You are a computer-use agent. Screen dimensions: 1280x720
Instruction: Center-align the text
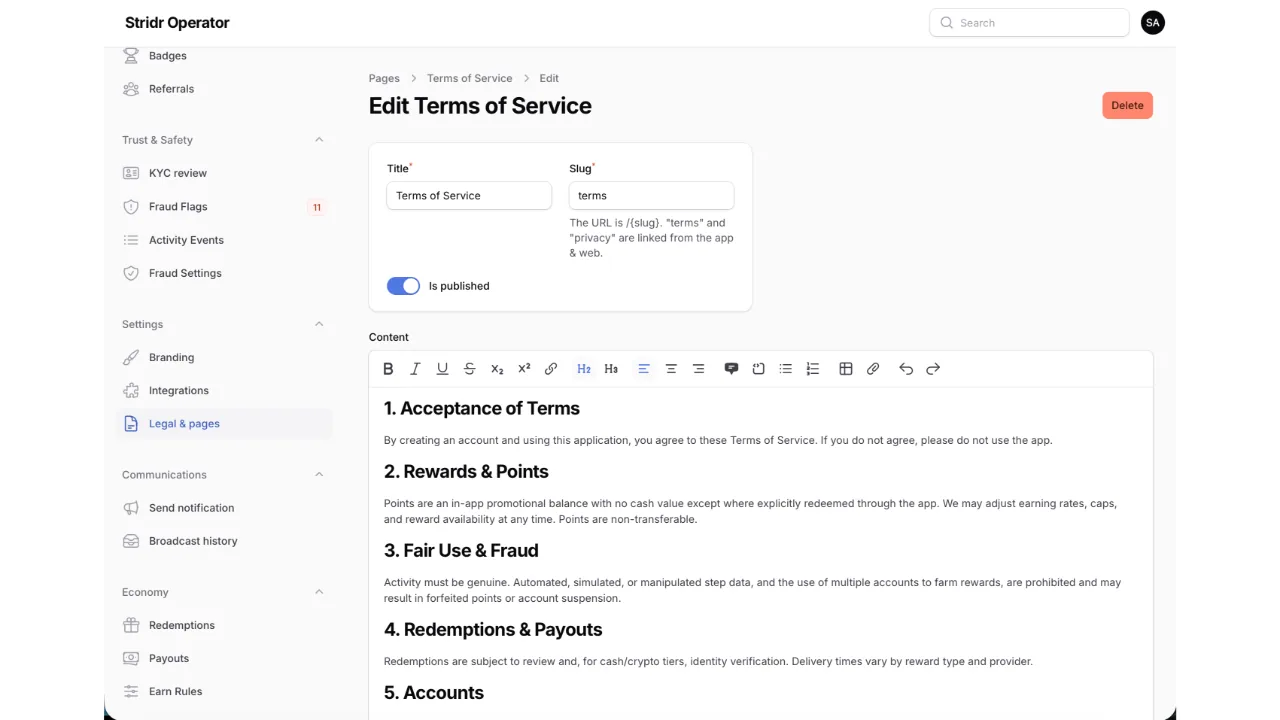(x=671, y=369)
